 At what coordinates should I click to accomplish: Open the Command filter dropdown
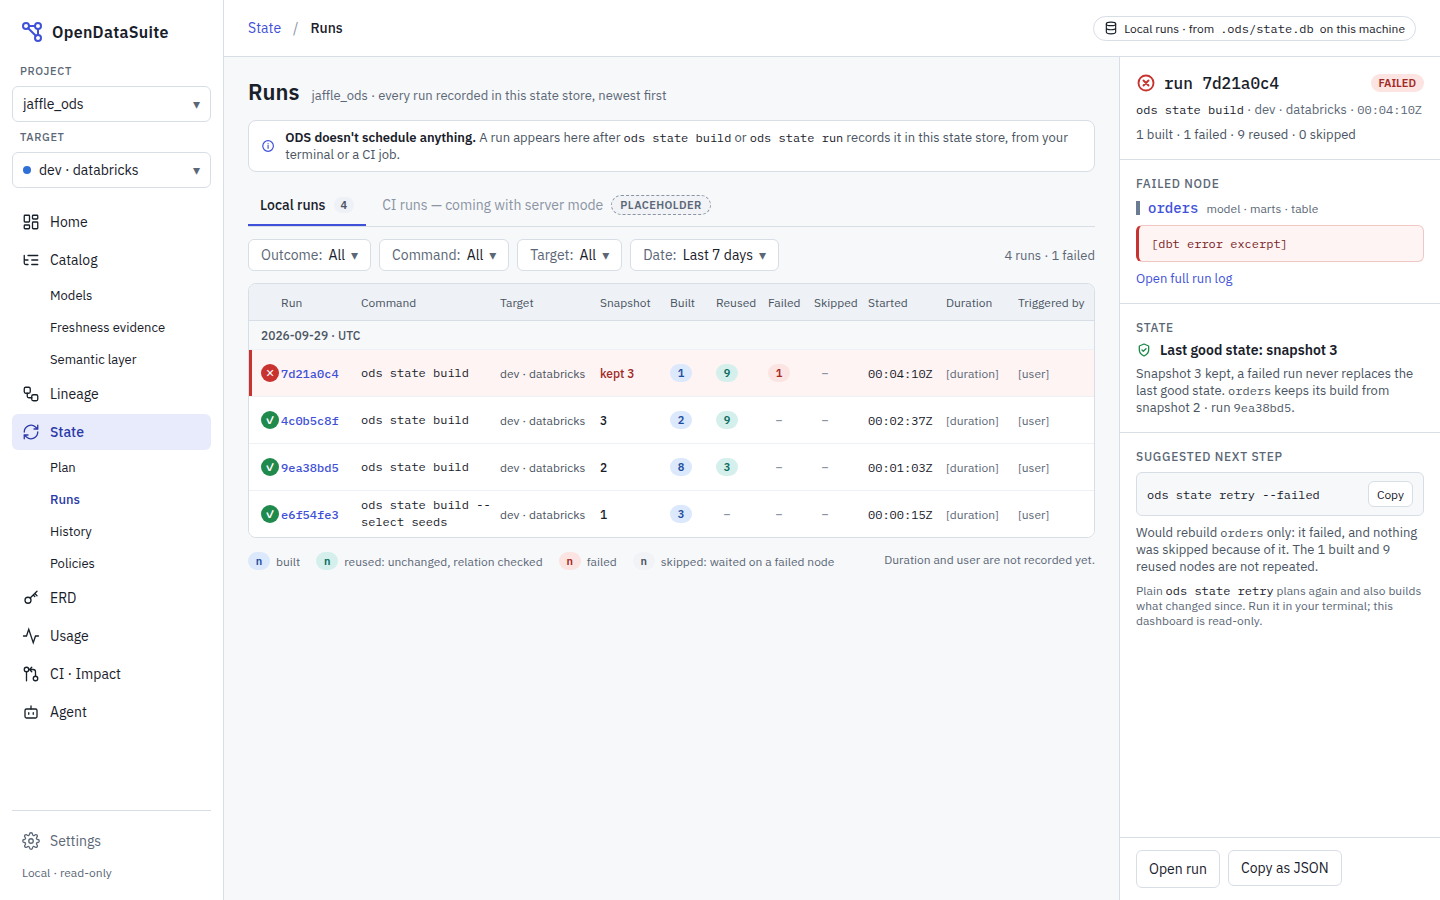click(444, 255)
